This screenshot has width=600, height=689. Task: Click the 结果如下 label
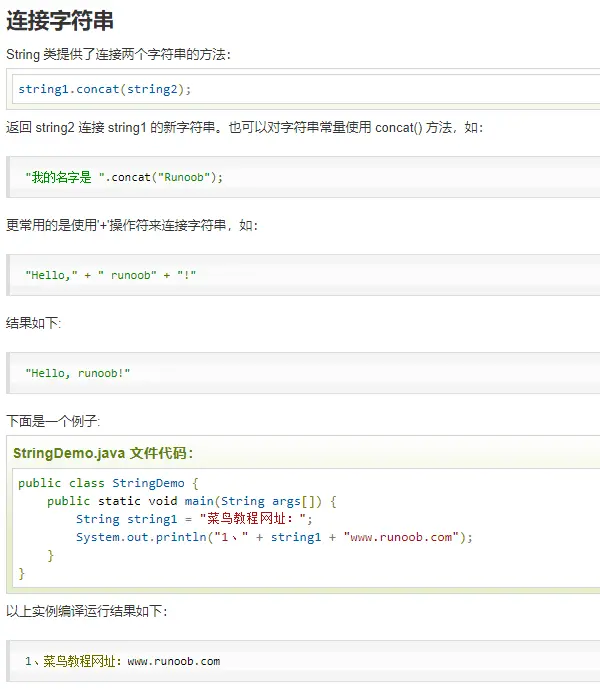coord(33,323)
